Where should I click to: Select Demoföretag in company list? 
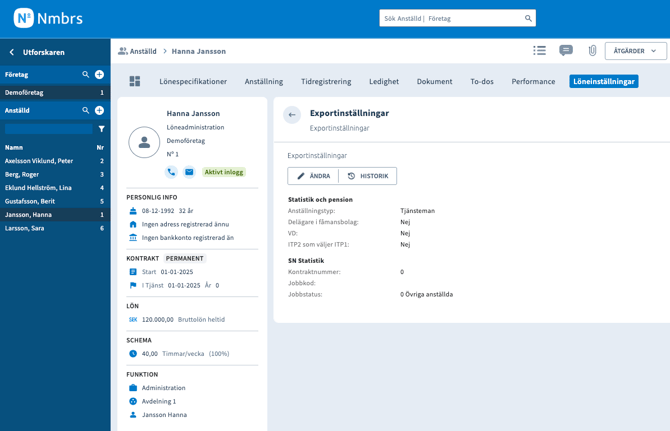[25, 92]
